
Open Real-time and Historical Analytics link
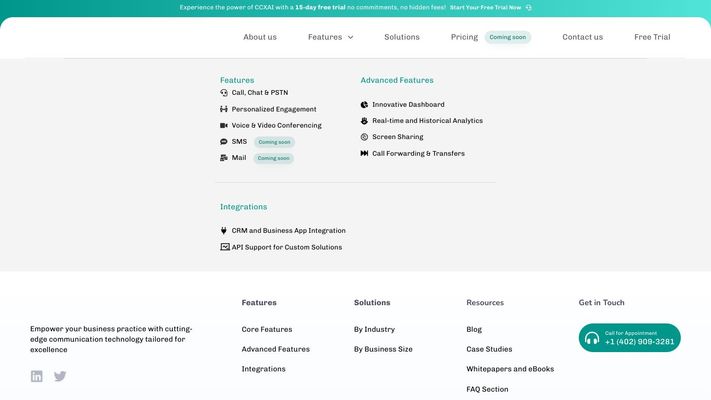(427, 121)
